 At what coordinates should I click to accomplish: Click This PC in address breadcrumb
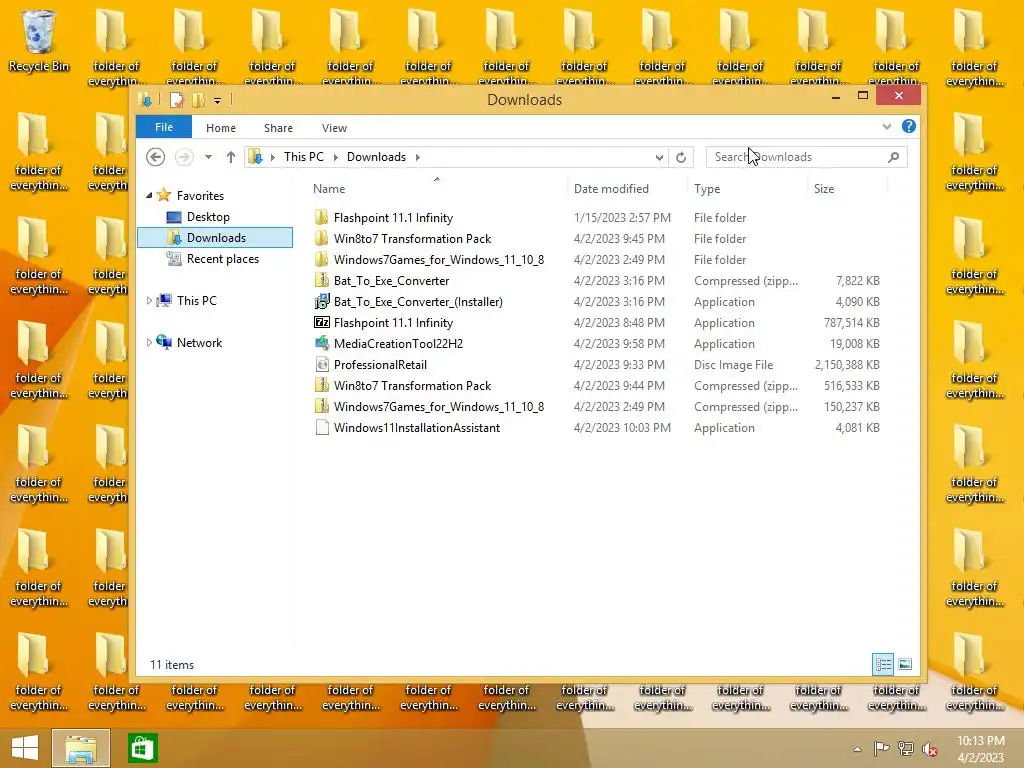[x=304, y=157]
